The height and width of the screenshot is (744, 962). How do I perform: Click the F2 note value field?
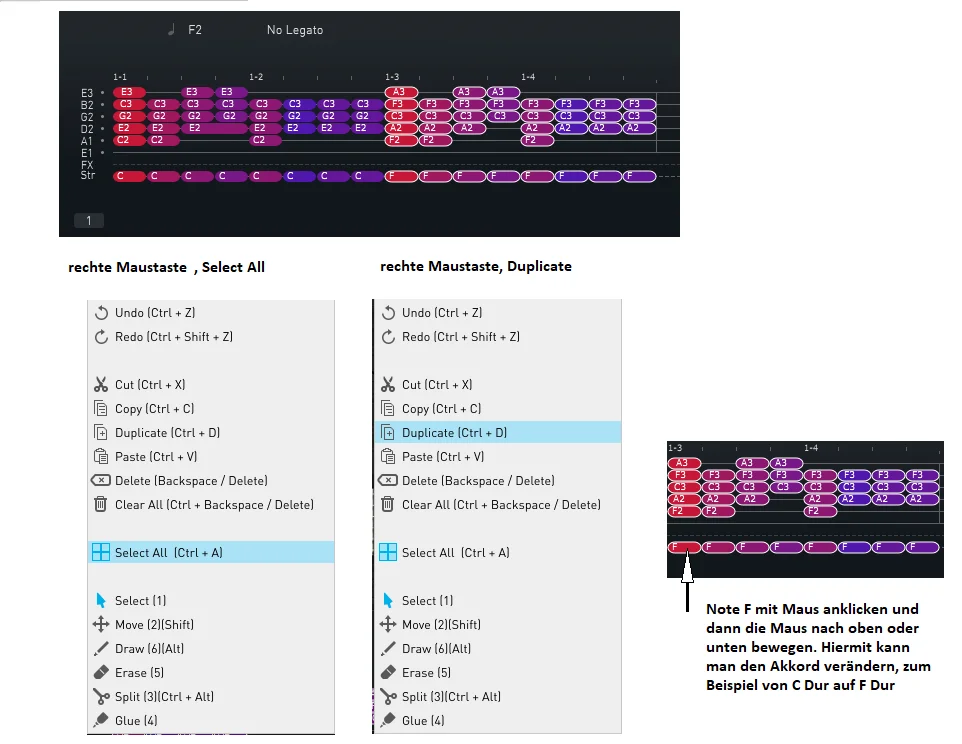195,29
